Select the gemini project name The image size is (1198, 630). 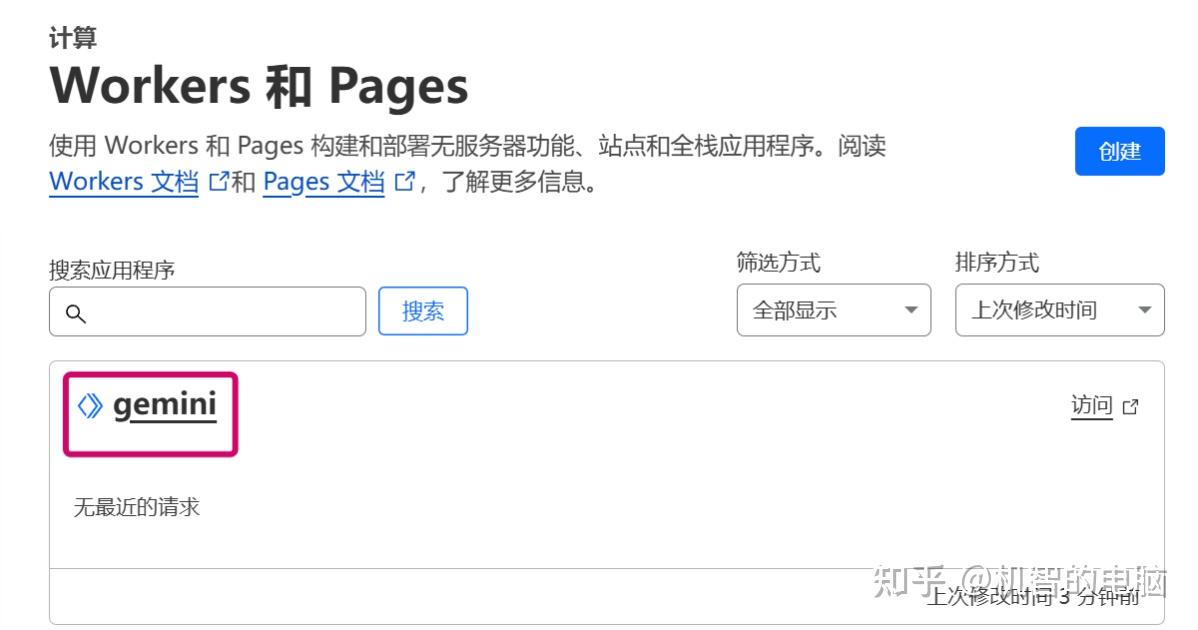tap(166, 406)
